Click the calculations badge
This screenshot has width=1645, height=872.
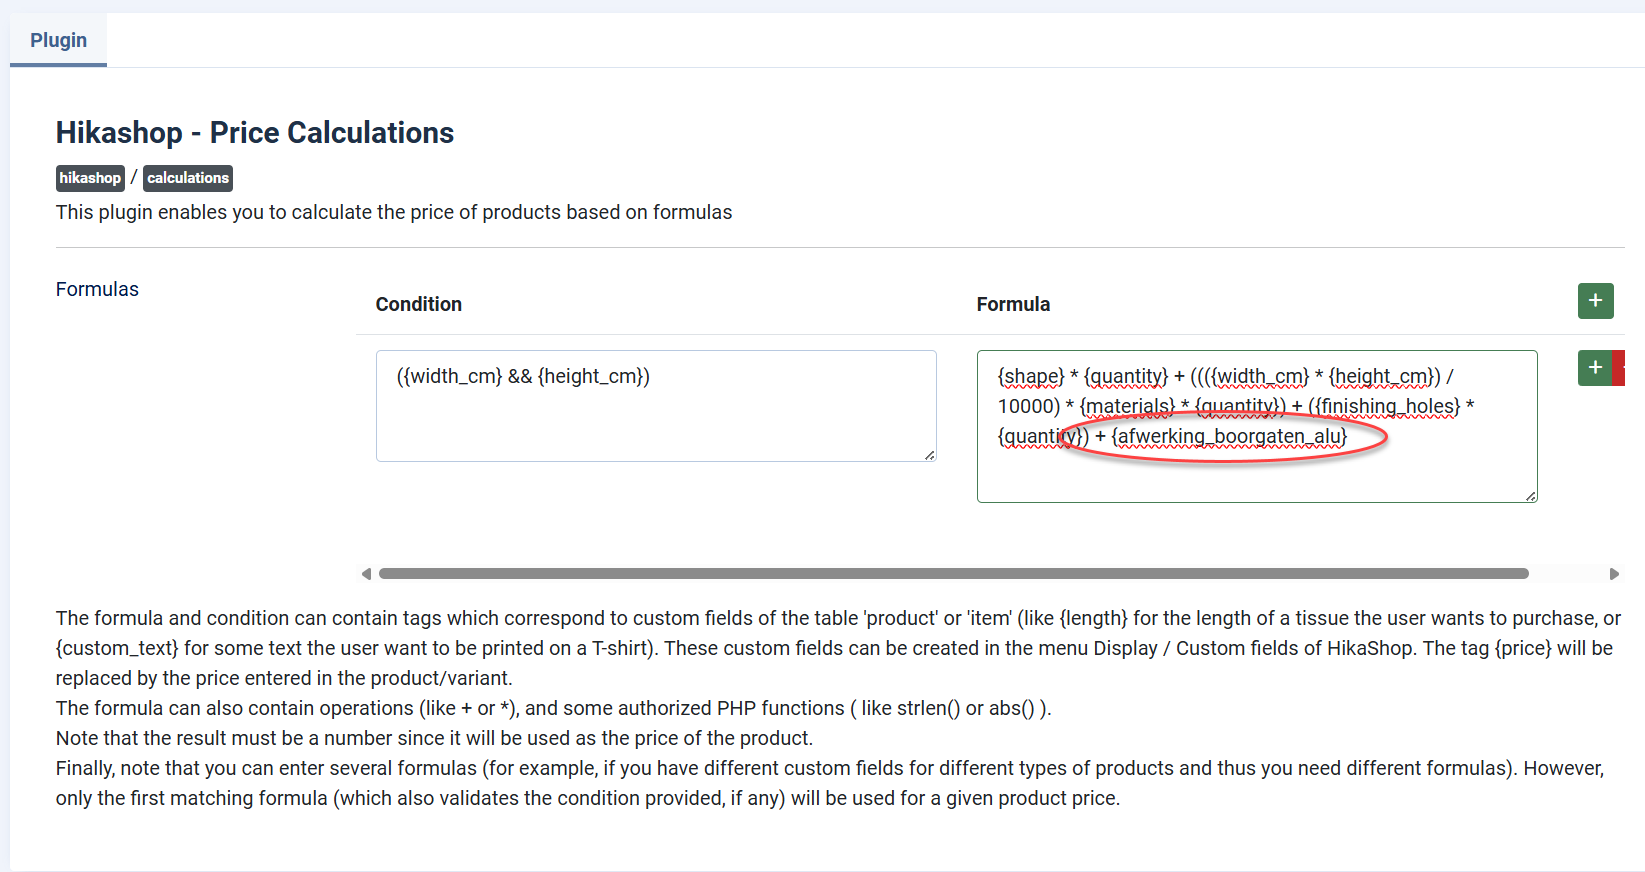188,178
